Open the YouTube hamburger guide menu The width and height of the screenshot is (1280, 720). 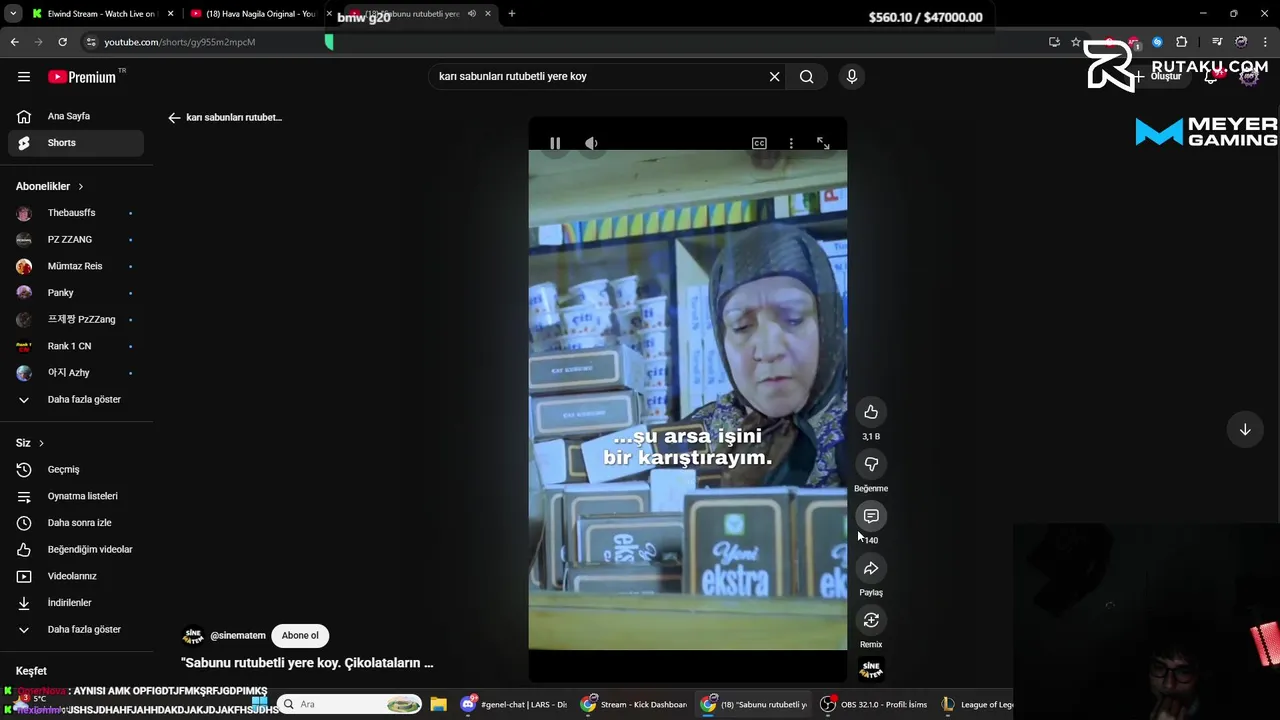click(x=24, y=76)
